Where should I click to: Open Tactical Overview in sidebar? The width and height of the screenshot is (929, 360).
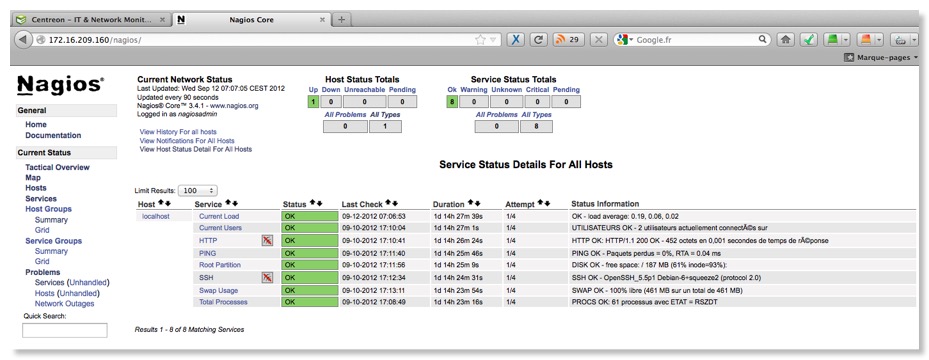click(57, 168)
